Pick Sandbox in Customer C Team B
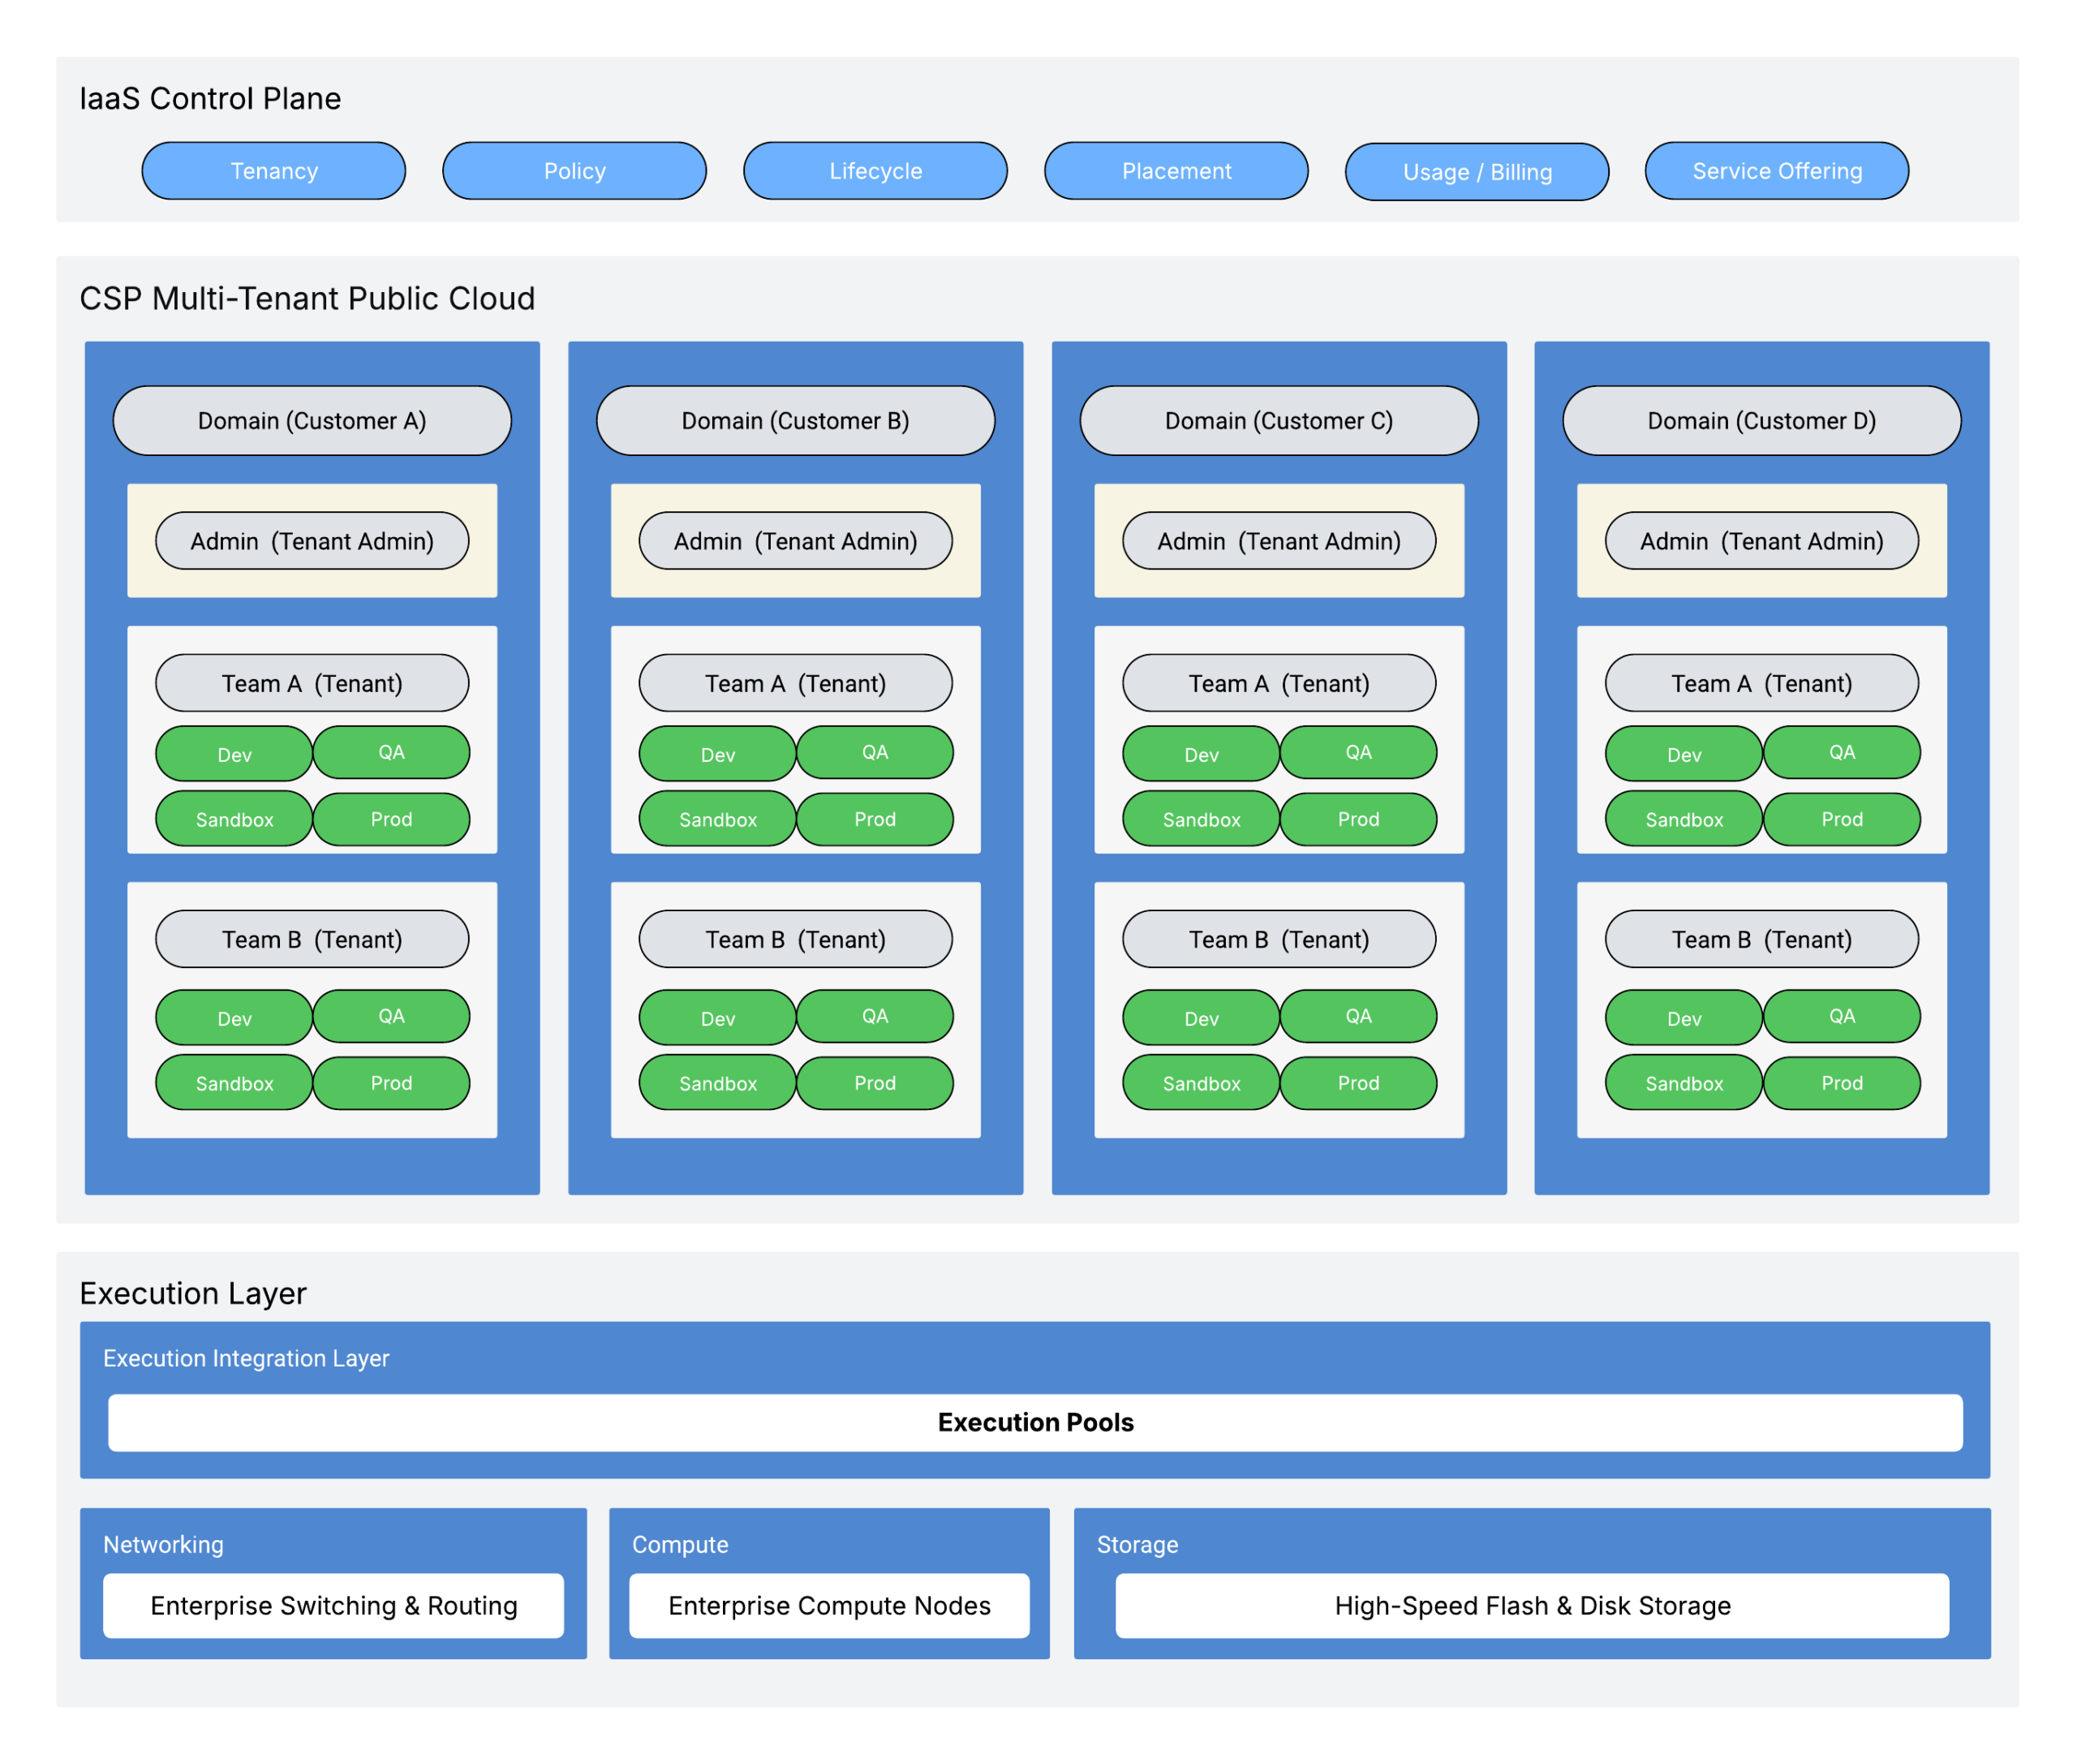The height and width of the screenshot is (1764, 2077). point(1202,1083)
